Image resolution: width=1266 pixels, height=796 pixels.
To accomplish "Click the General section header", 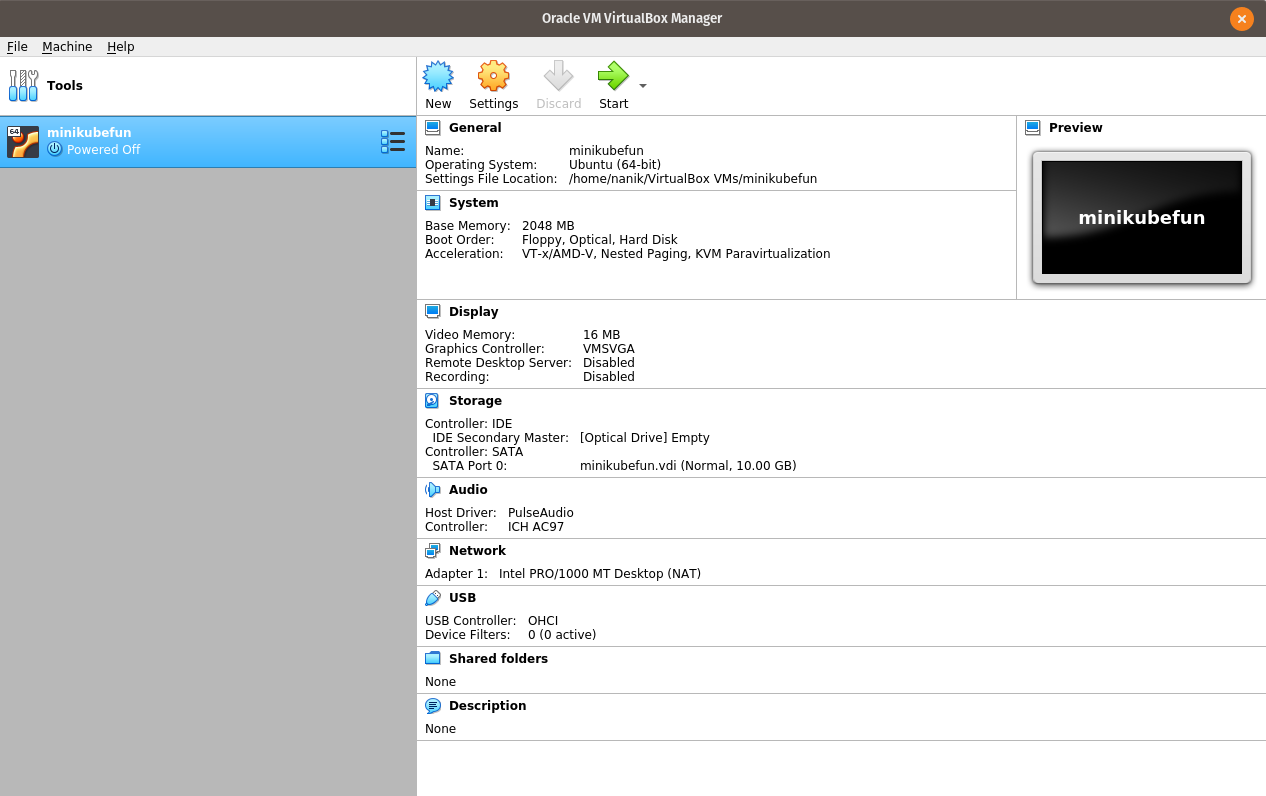I will pos(475,128).
